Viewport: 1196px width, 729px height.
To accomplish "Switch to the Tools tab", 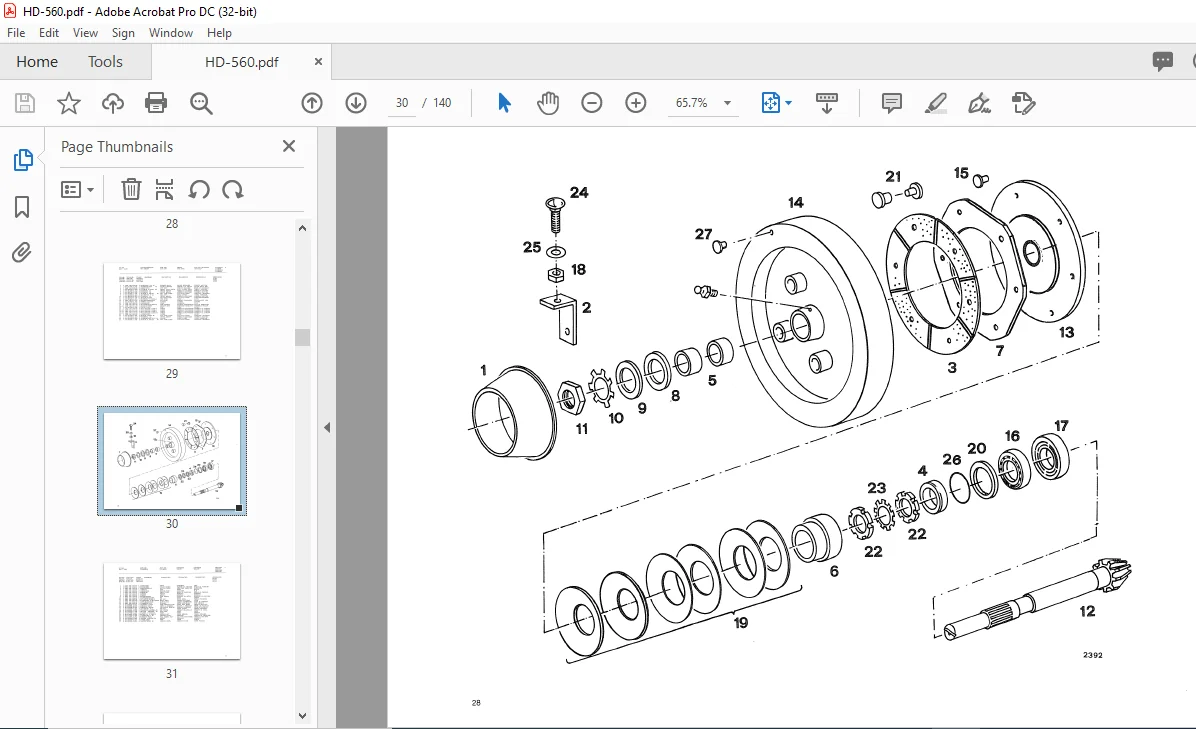I will coord(105,62).
